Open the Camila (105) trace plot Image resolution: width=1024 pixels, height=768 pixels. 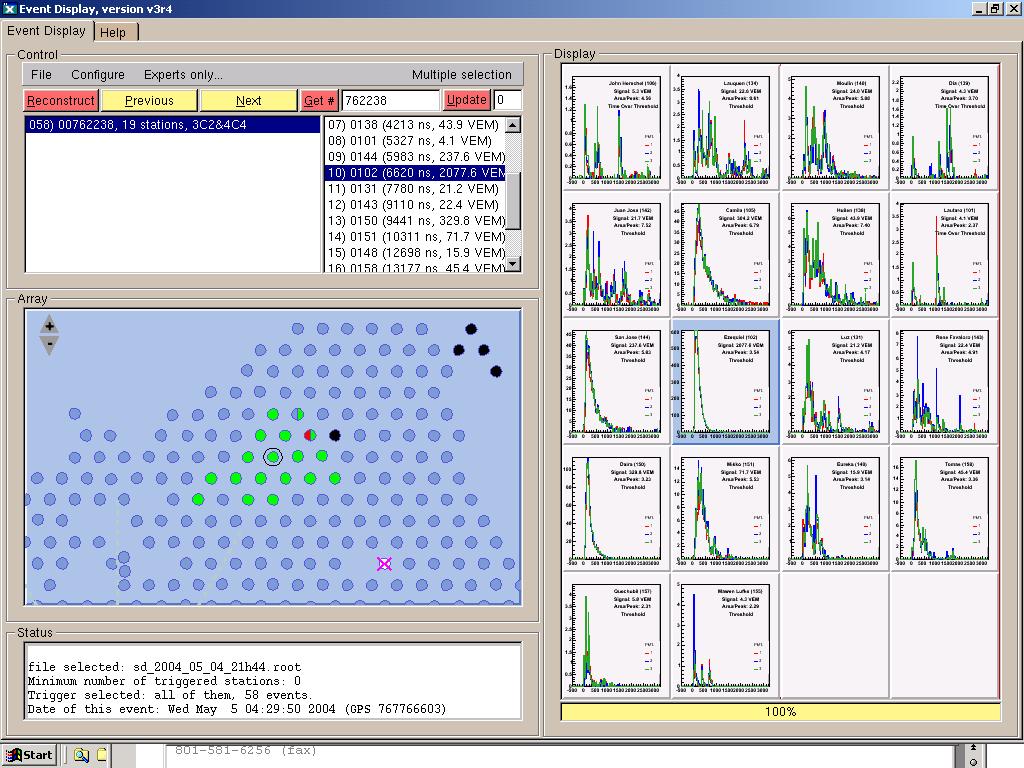pyautogui.click(x=725, y=254)
